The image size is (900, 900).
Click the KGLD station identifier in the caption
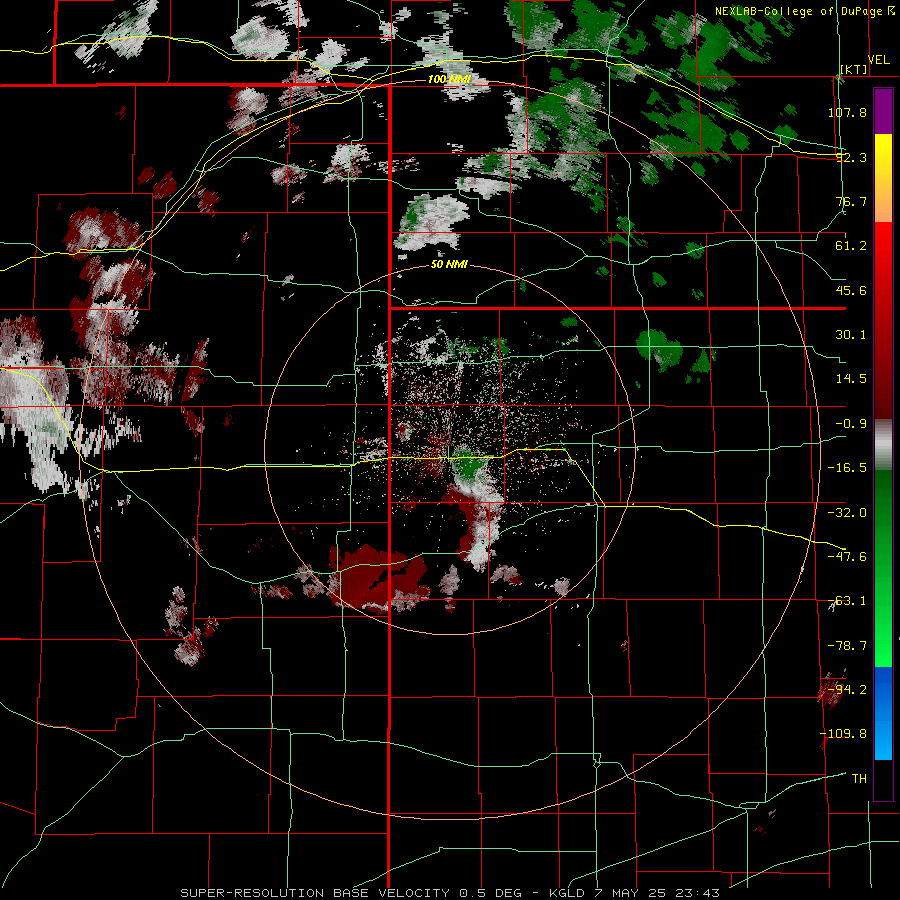568,893
